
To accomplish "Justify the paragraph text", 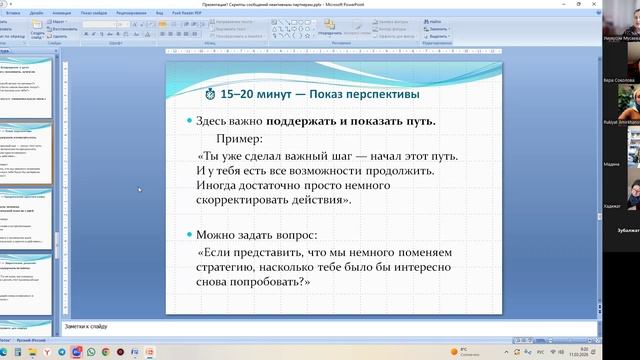I will coord(186,34).
